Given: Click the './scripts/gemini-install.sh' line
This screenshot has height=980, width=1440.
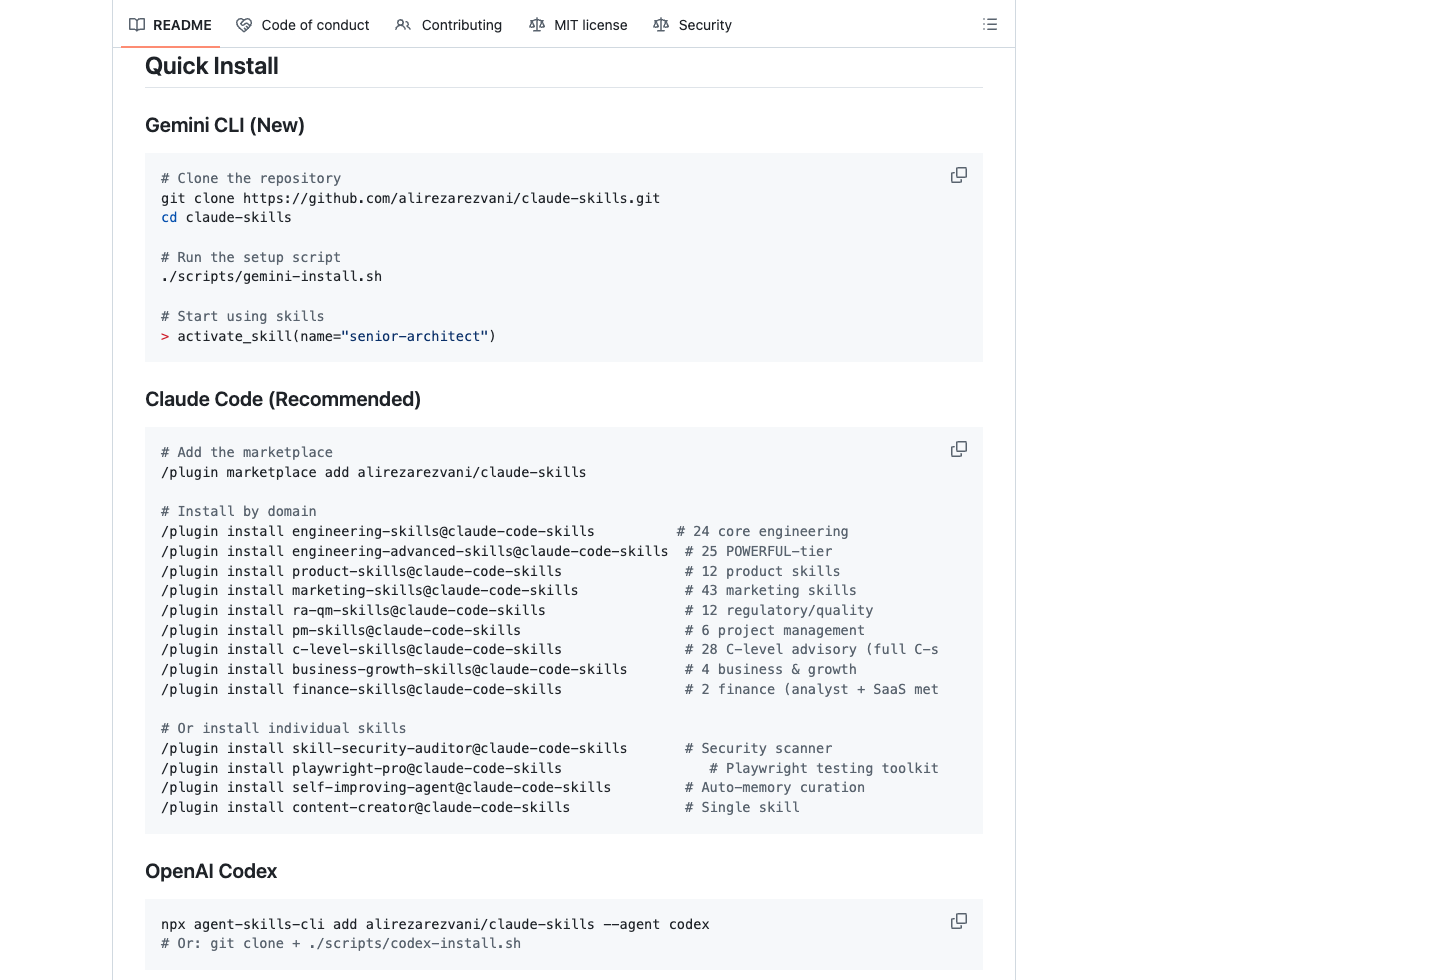Looking at the screenshot, I should 271,276.
